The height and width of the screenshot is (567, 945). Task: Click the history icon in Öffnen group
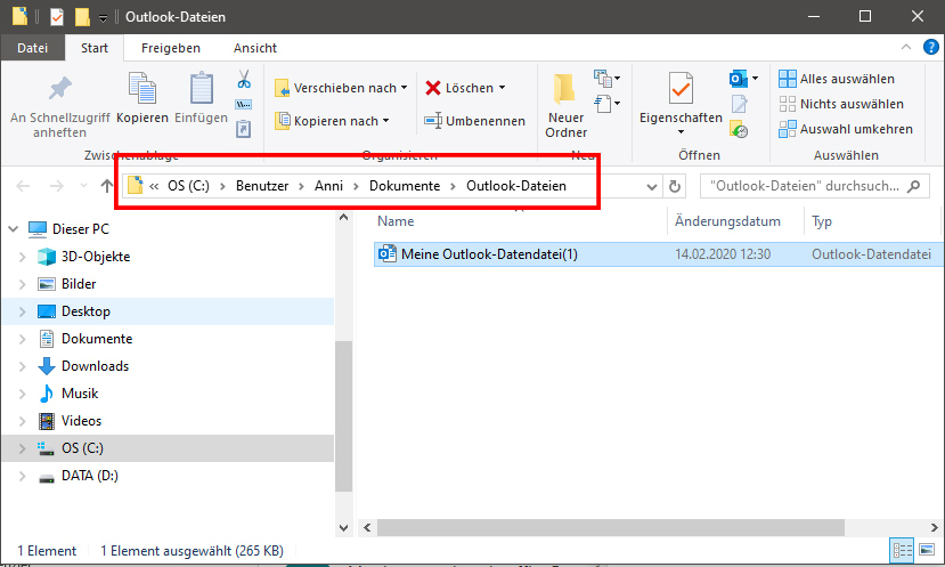coord(739,129)
